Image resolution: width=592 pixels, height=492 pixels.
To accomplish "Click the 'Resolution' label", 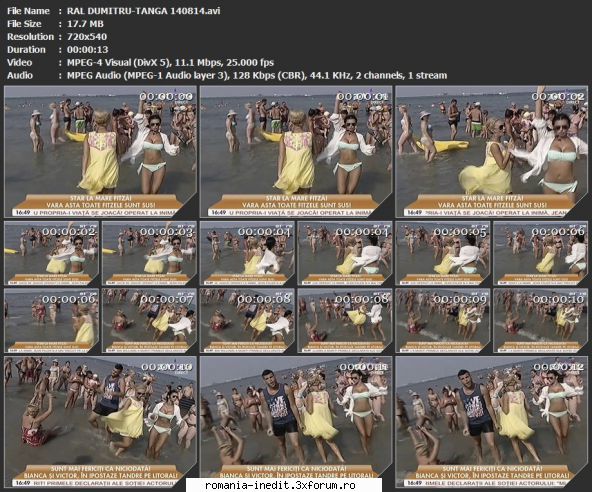I will 31,37.
